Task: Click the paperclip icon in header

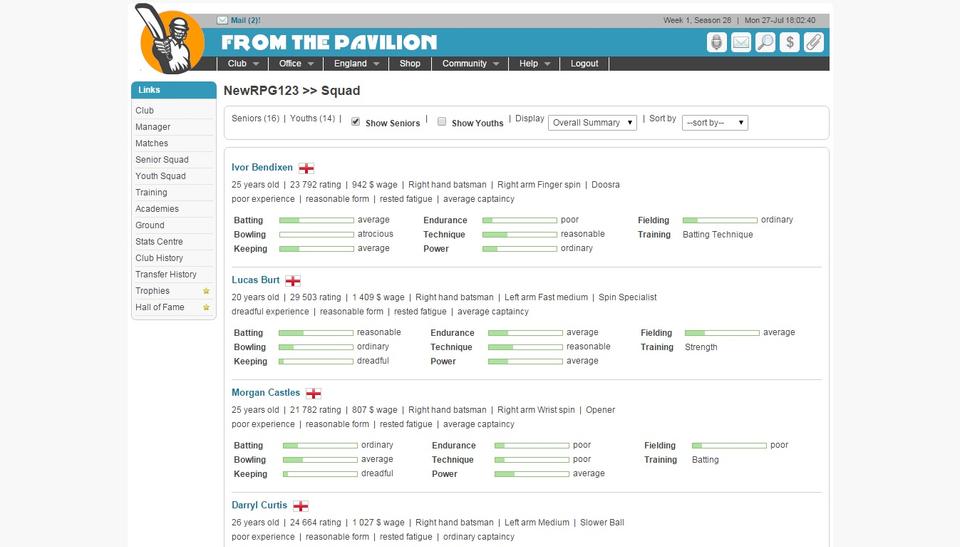Action: [814, 42]
